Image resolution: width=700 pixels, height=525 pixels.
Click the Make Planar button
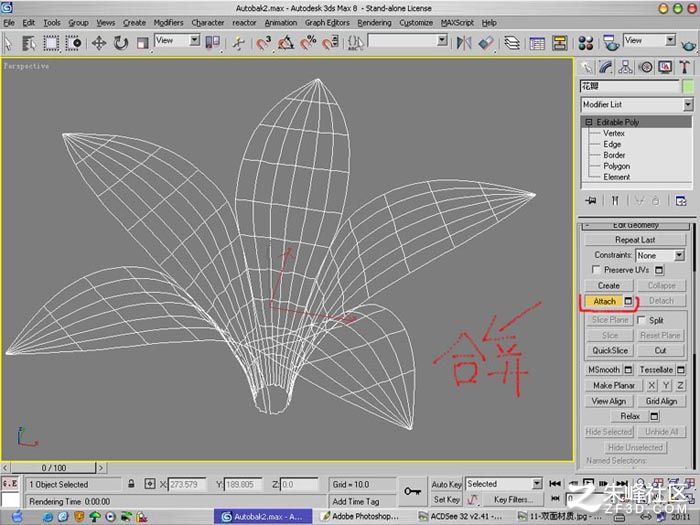click(x=614, y=385)
